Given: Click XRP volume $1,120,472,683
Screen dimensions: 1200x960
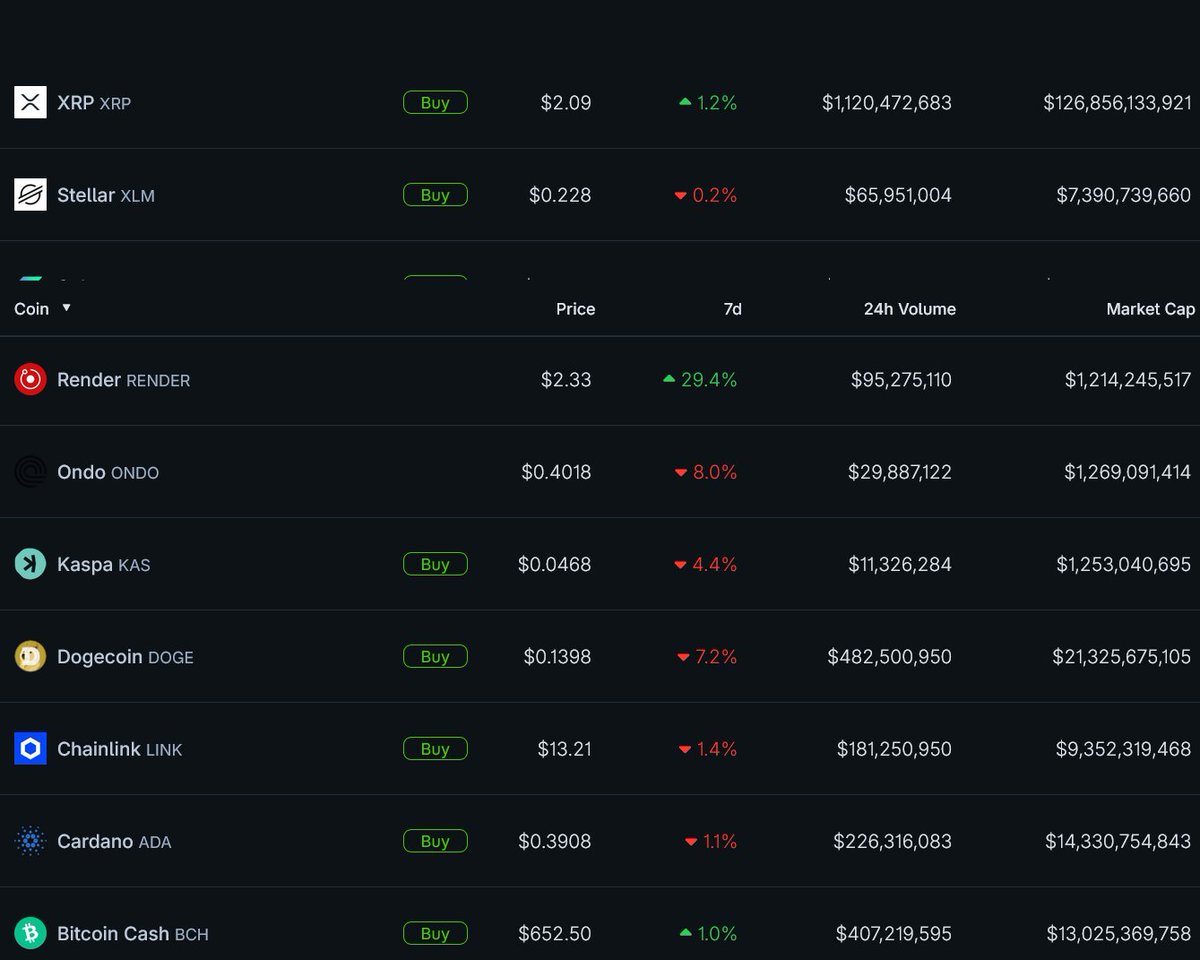Looking at the screenshot, I should pos(887,102).
